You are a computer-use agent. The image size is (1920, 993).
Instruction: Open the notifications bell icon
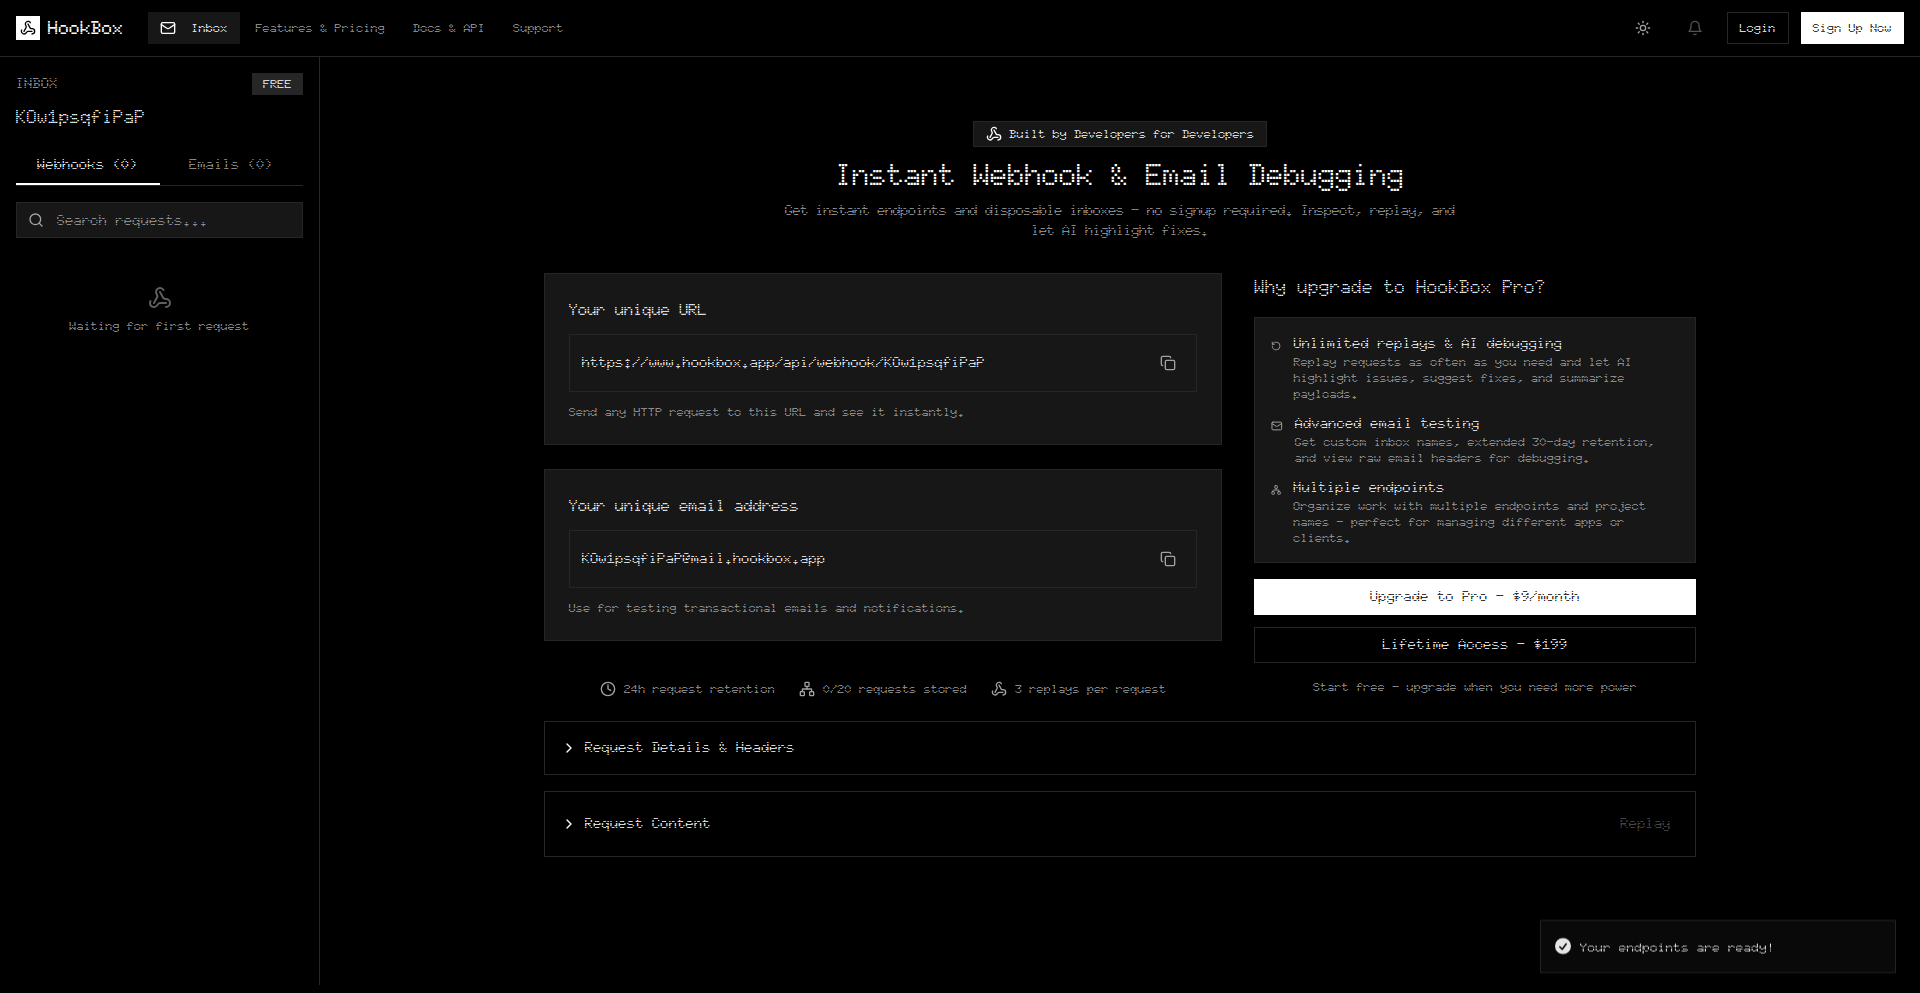[x=1695, y=28]
